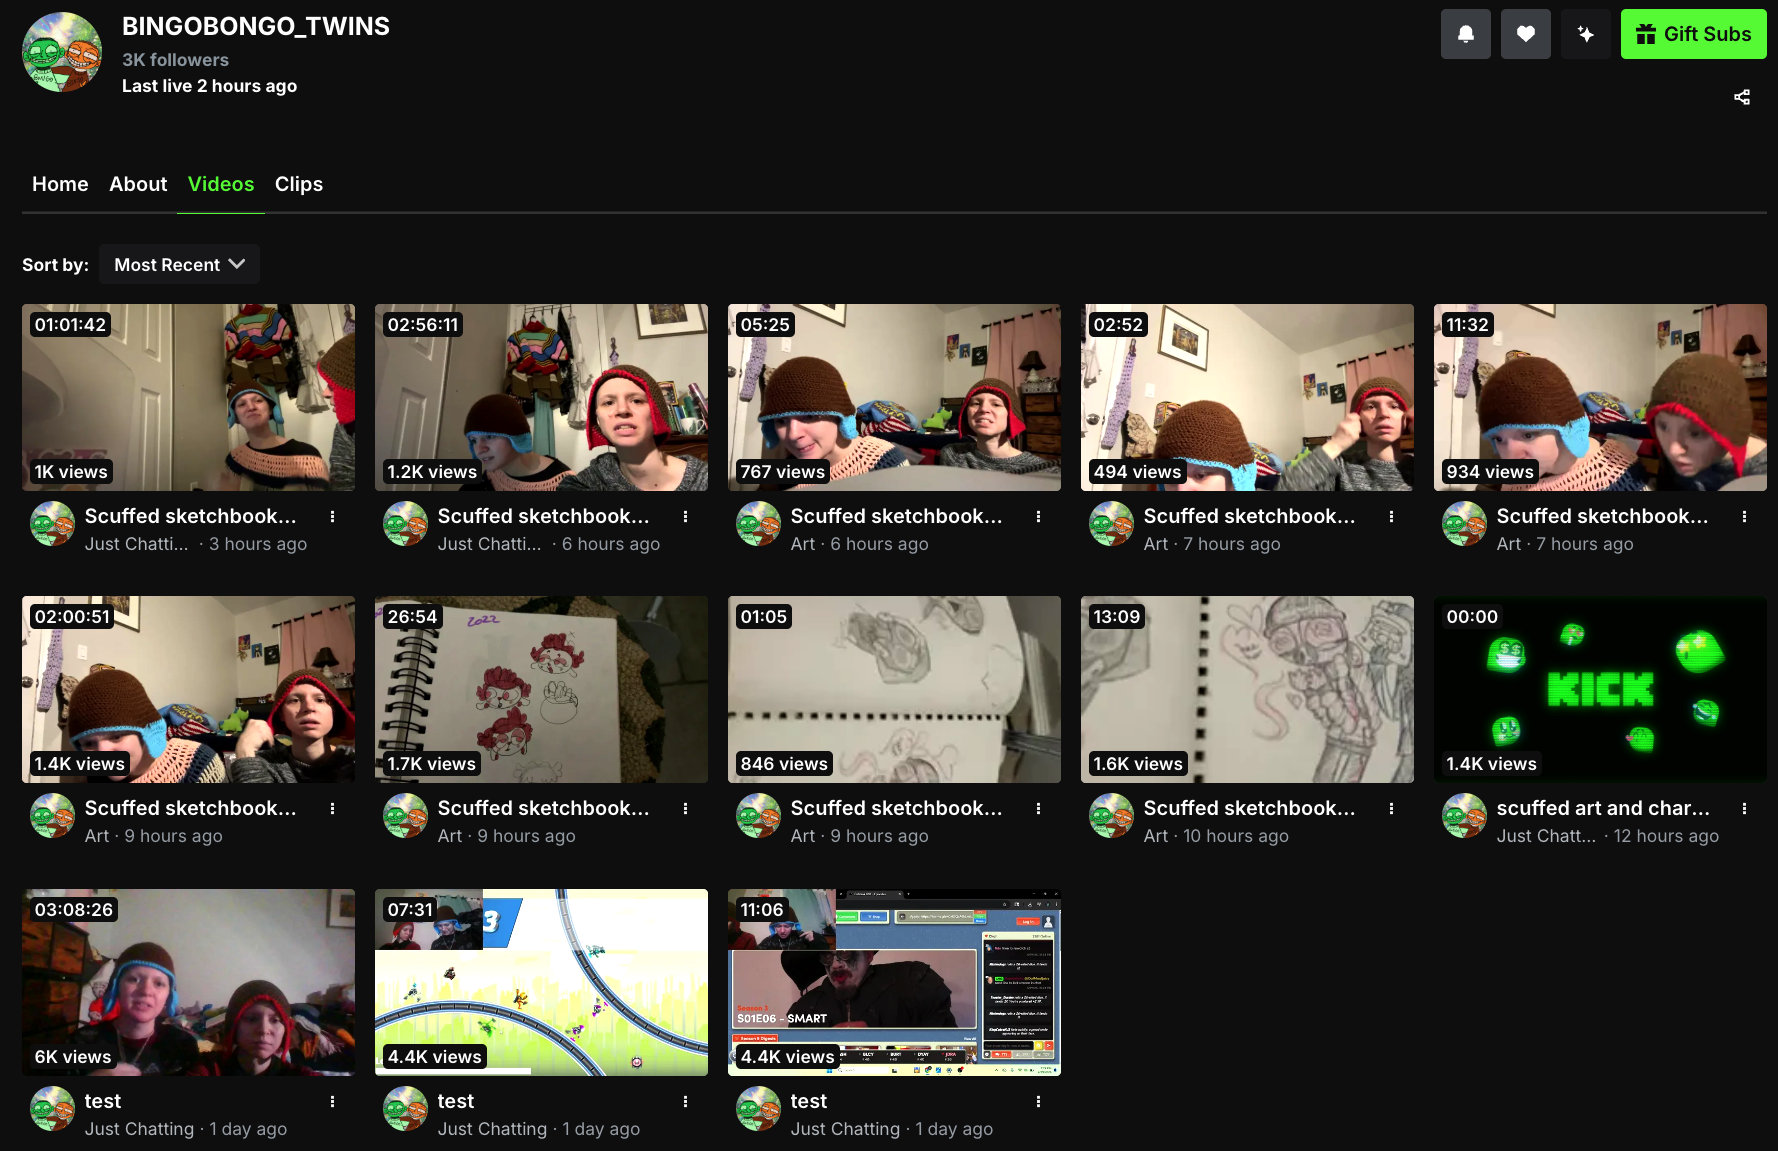Play the 01:01:42 video thumbnail
Screen dimensions: 1778x1151
(188, 397)
